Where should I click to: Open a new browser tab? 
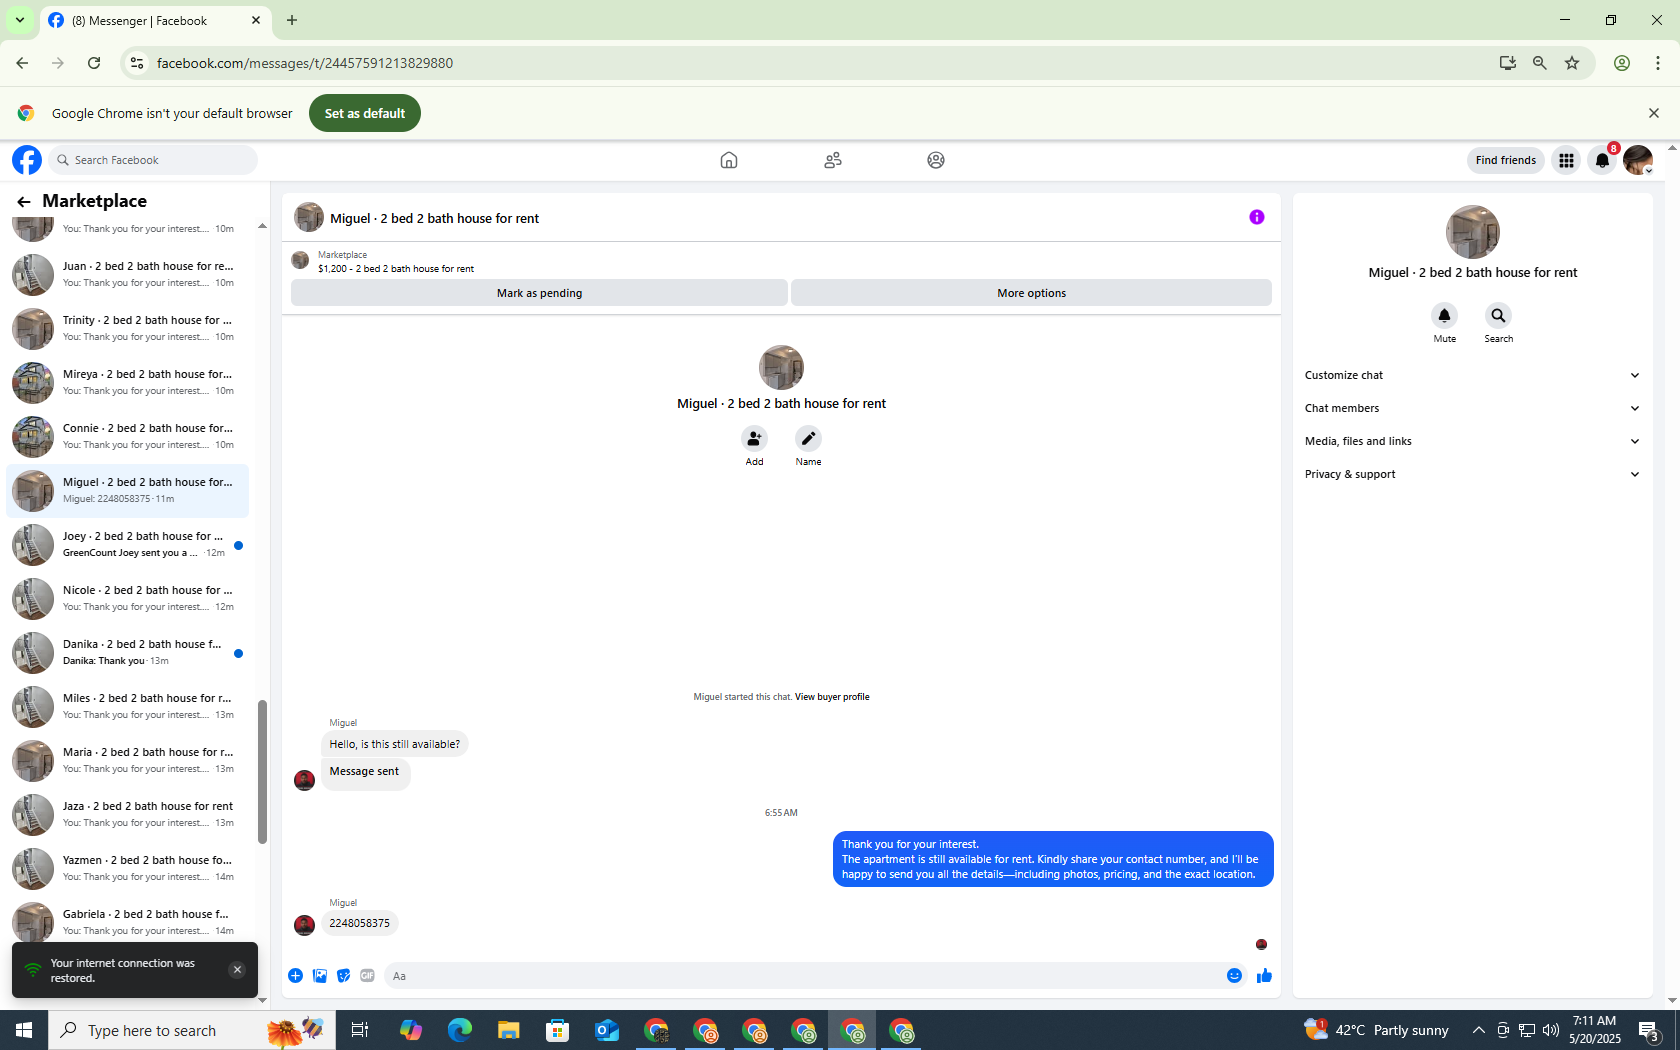pos(292,20)
